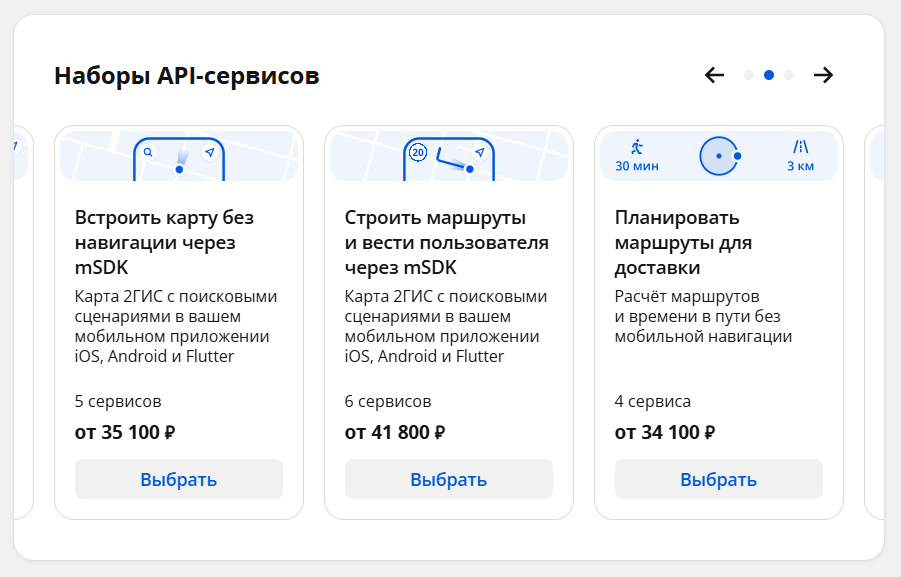
Task: Open 'Планировать маршруты для доставки' title
Action: 683,243
